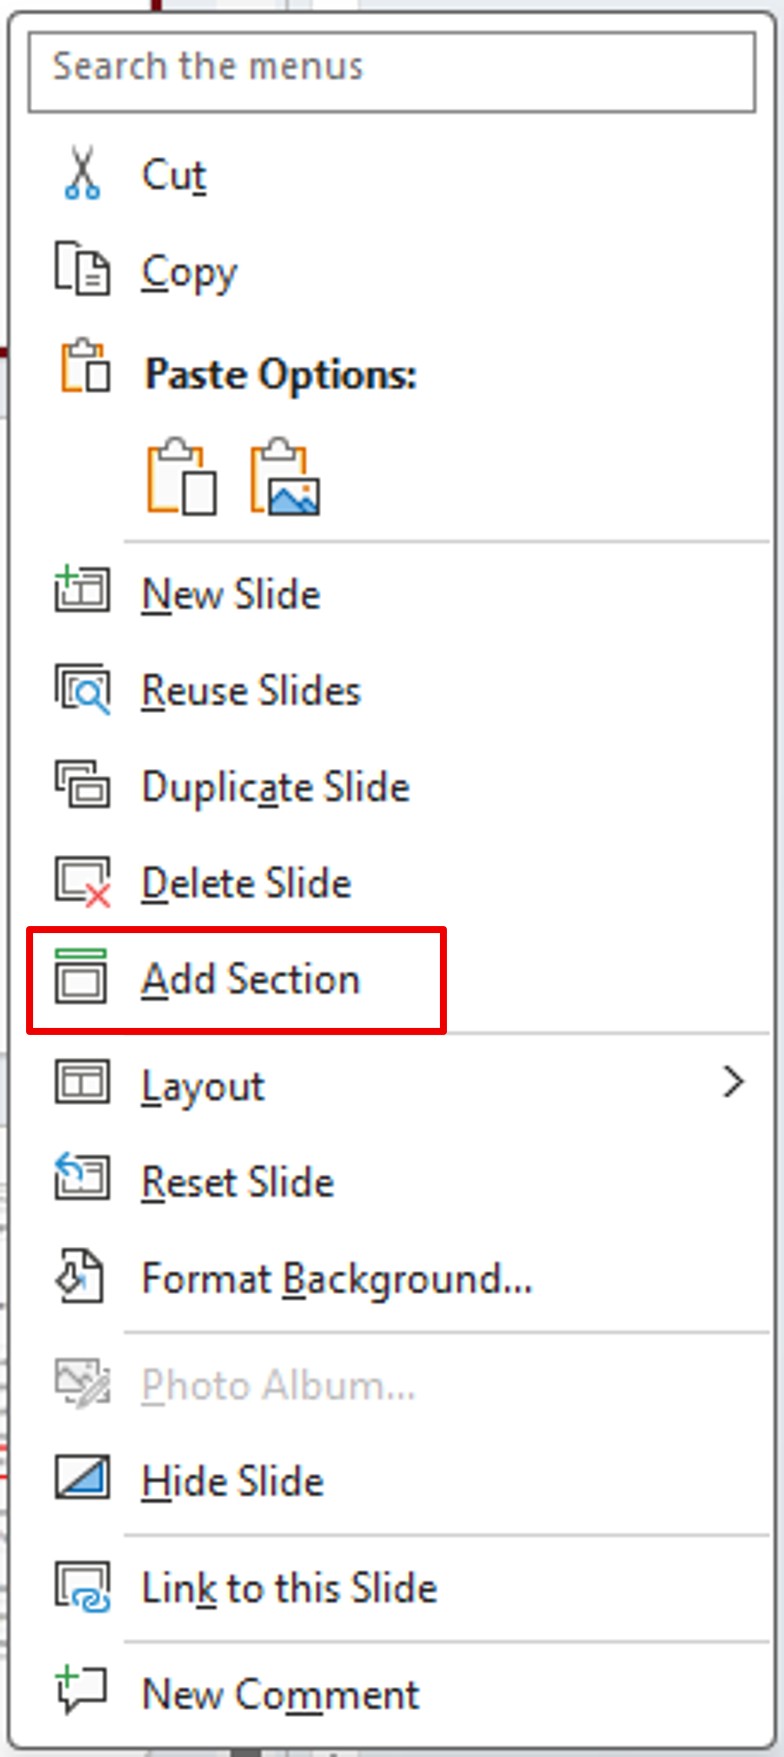Viewport: 784px width, 1757px height.
Task: Click the Copy pages icon
Action: pyautogui.click(x=82, y=270)
